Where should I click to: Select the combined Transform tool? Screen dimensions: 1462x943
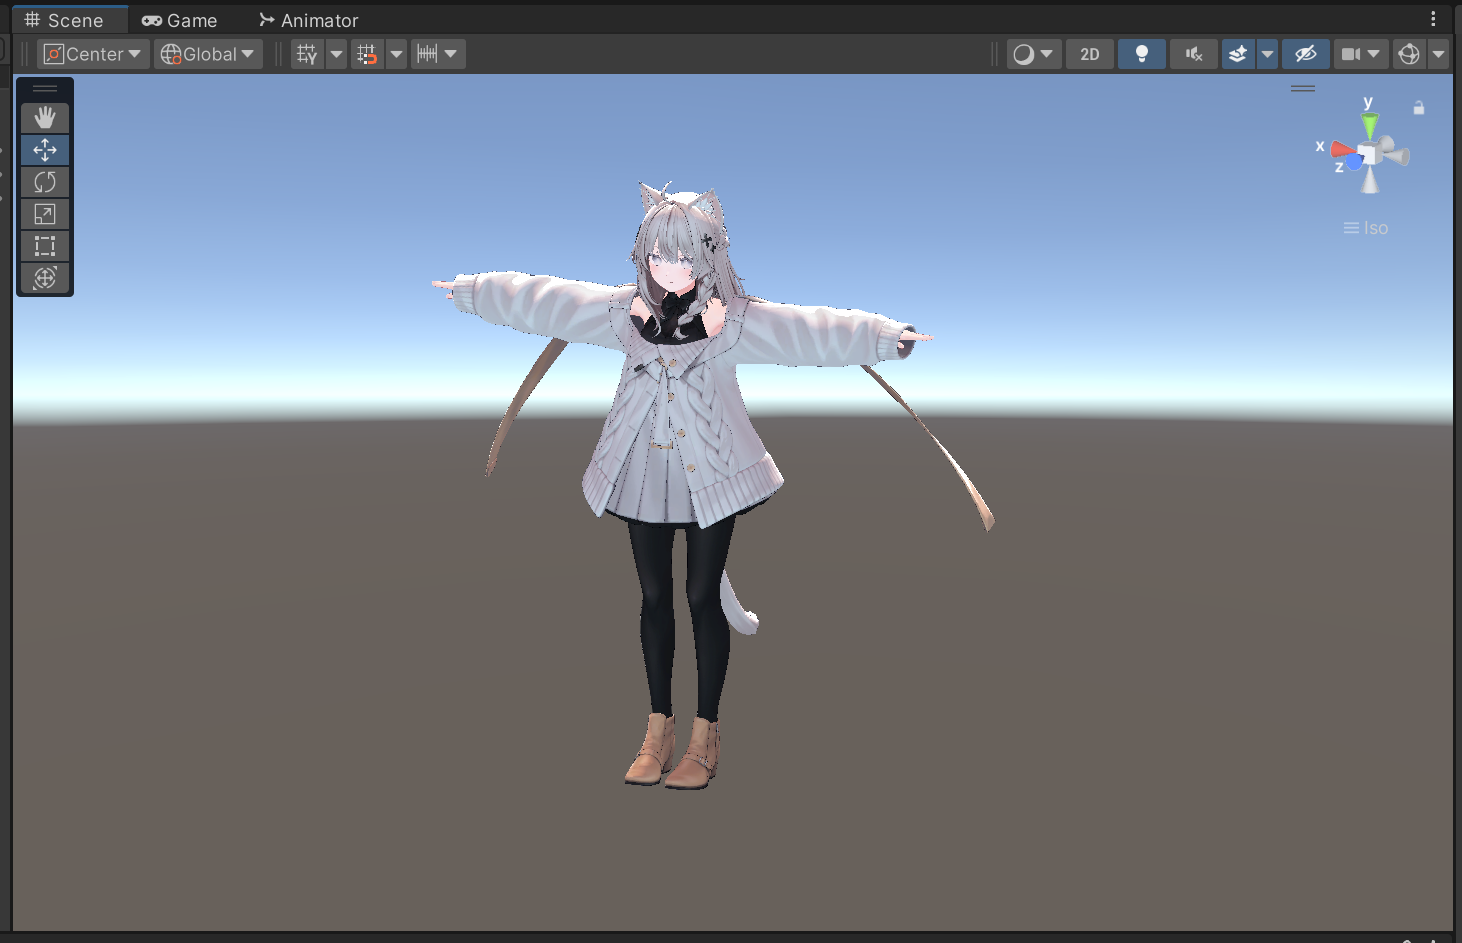coord(45,278)
